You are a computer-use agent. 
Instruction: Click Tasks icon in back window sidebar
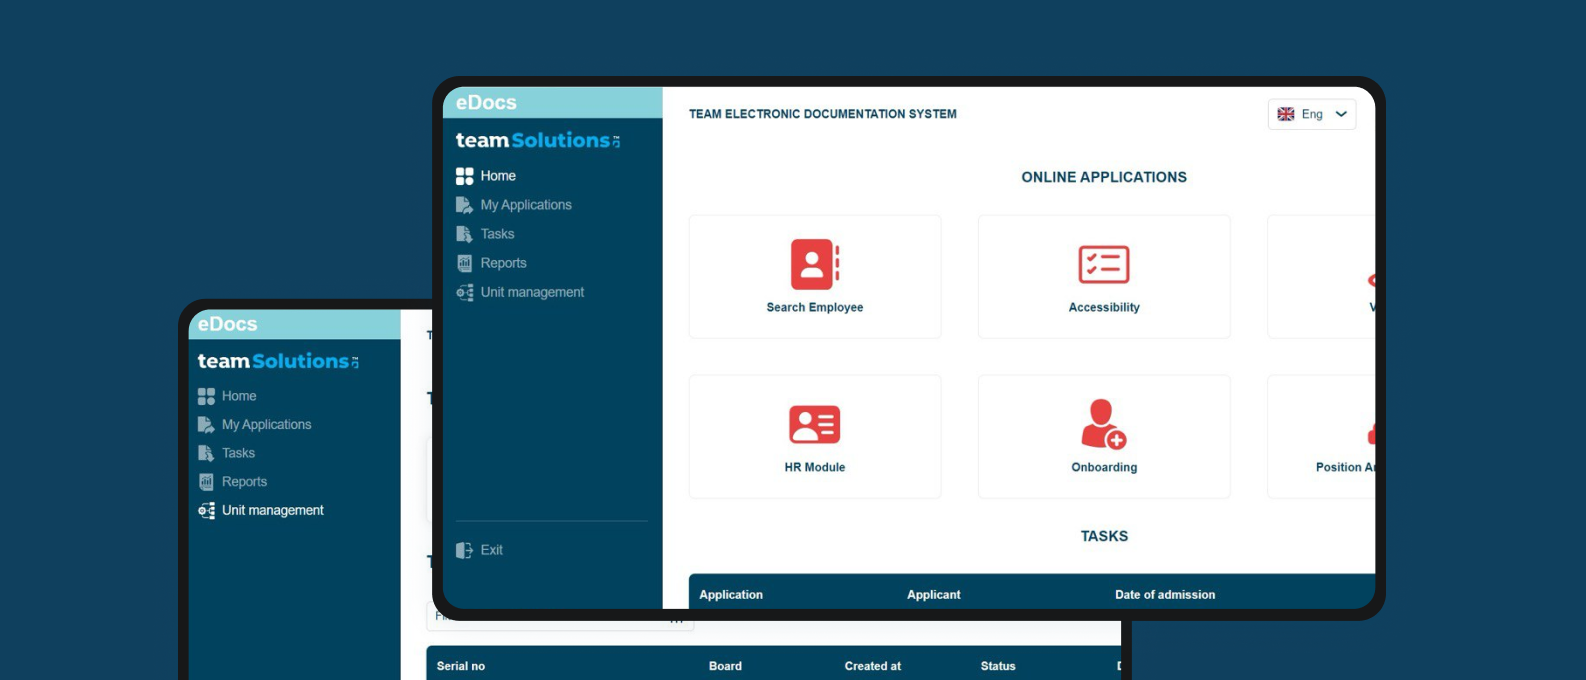[206, 453]
